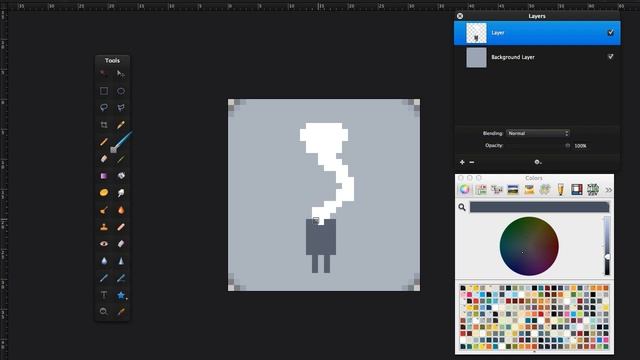The width and height of the screenshot is (640, 360).
Task: Adjust the brightness slider beside color wheel
Action: click(x=607, y=246)
